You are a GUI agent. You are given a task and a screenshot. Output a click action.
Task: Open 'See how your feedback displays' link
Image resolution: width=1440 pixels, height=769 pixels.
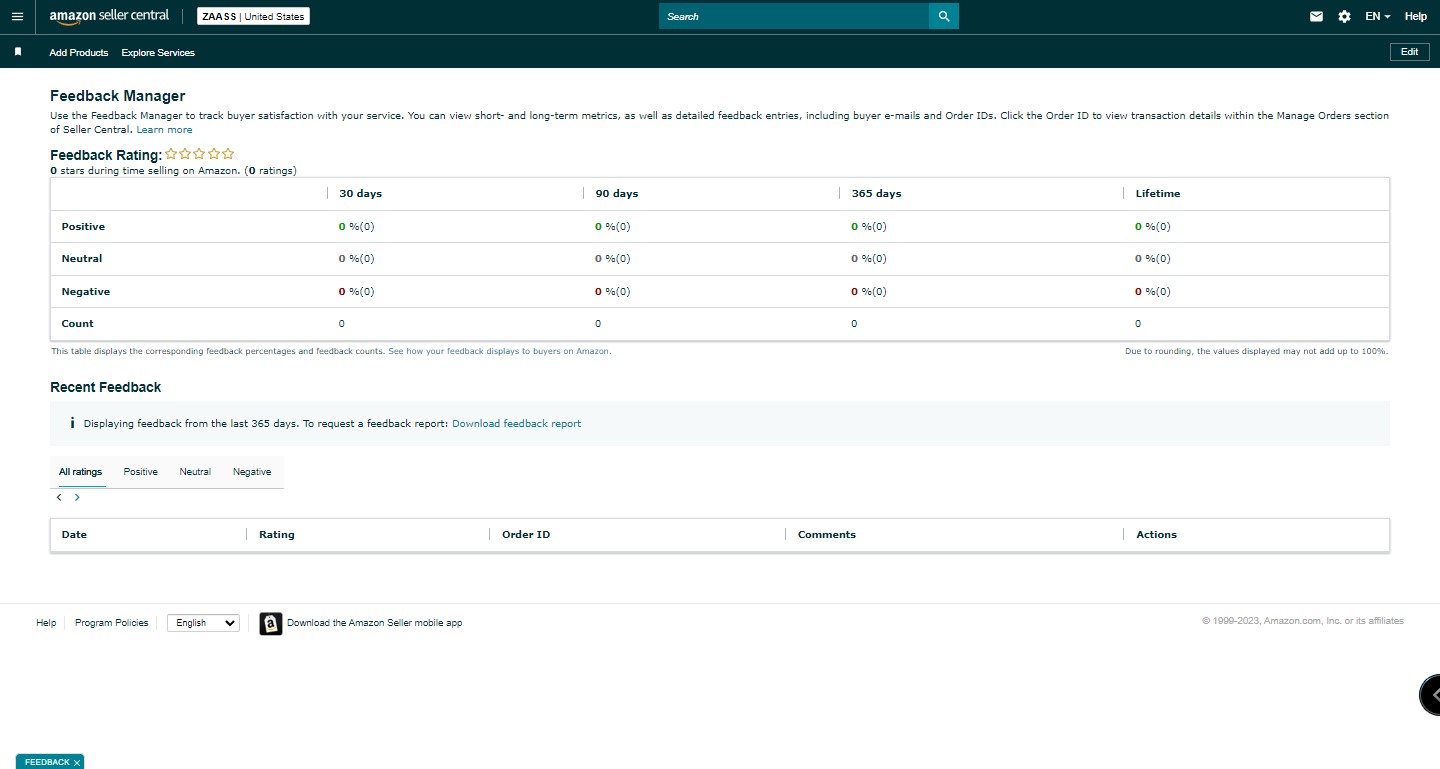[x=499, y=352]
